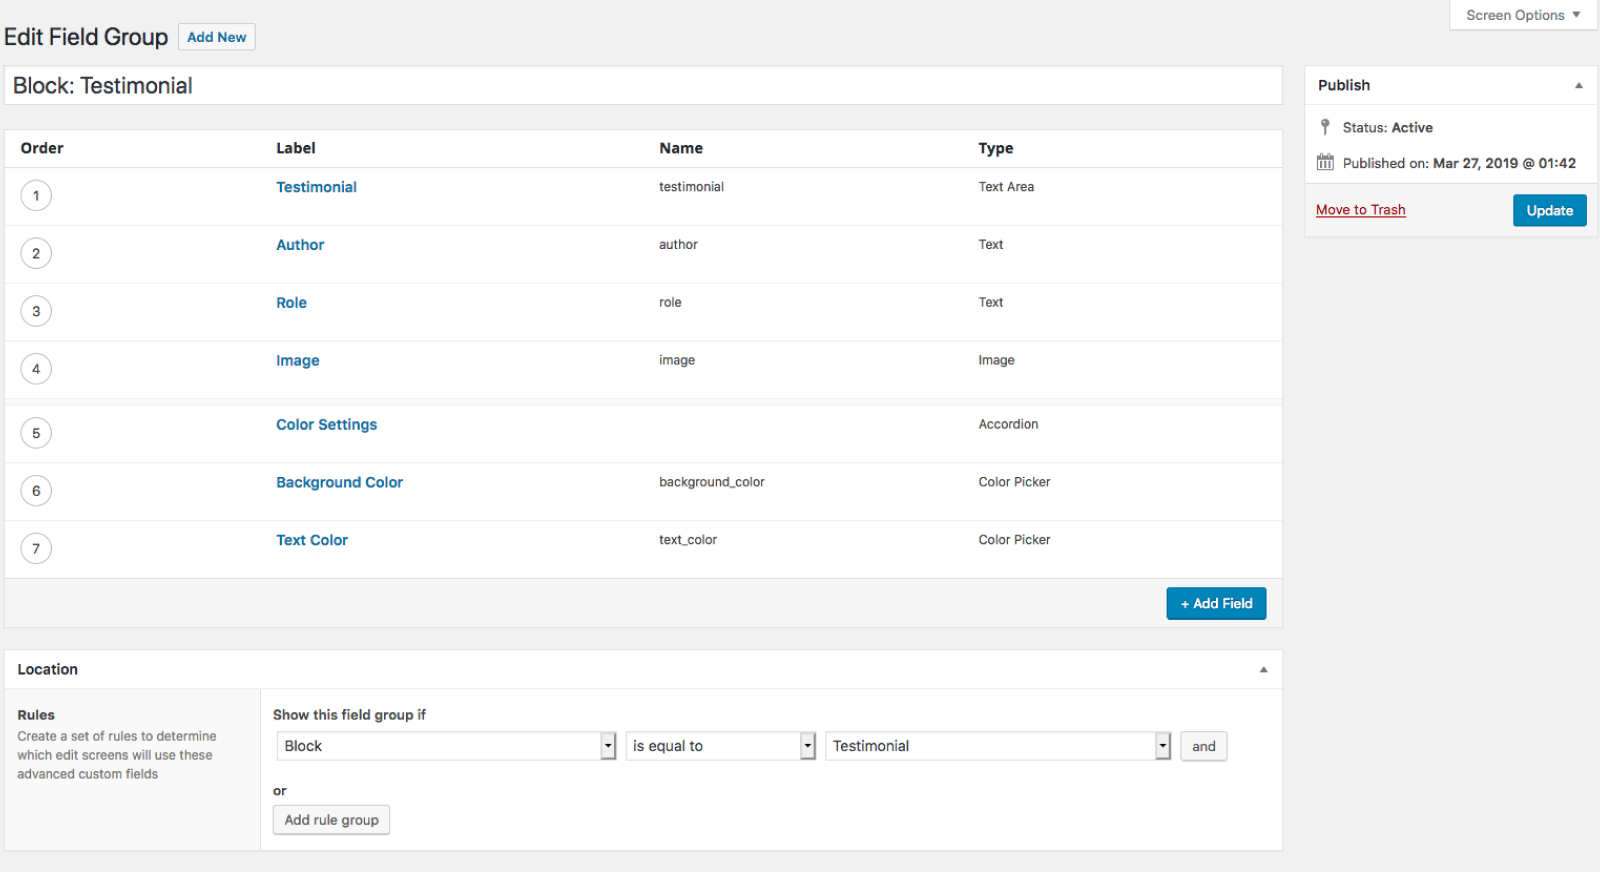The image size is (1600, 872).
Task: Open the Block rule parameter dropdown
Action: [x=446, y=746]
